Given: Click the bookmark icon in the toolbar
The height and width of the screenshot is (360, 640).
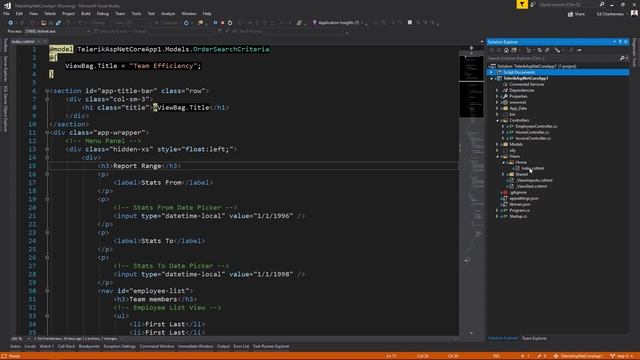Looking at the screenshot, I should click(x=410, y=23).
